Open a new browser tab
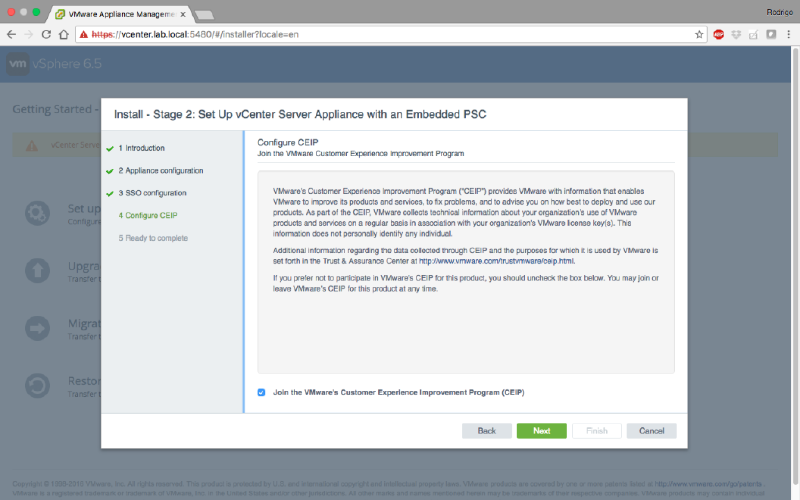Image resolution: width=800 pixels, height=500 pixels. (x=204, y=15)
